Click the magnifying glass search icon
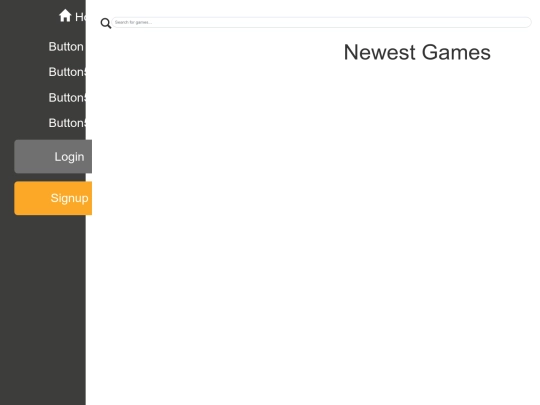Image resolution: width=540 pixels, height=405 pixels. 106,23
